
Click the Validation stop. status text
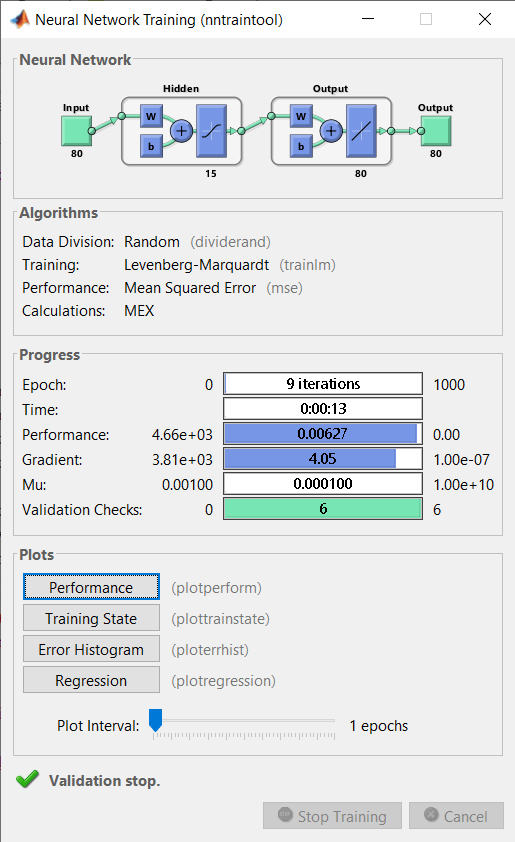105,780
